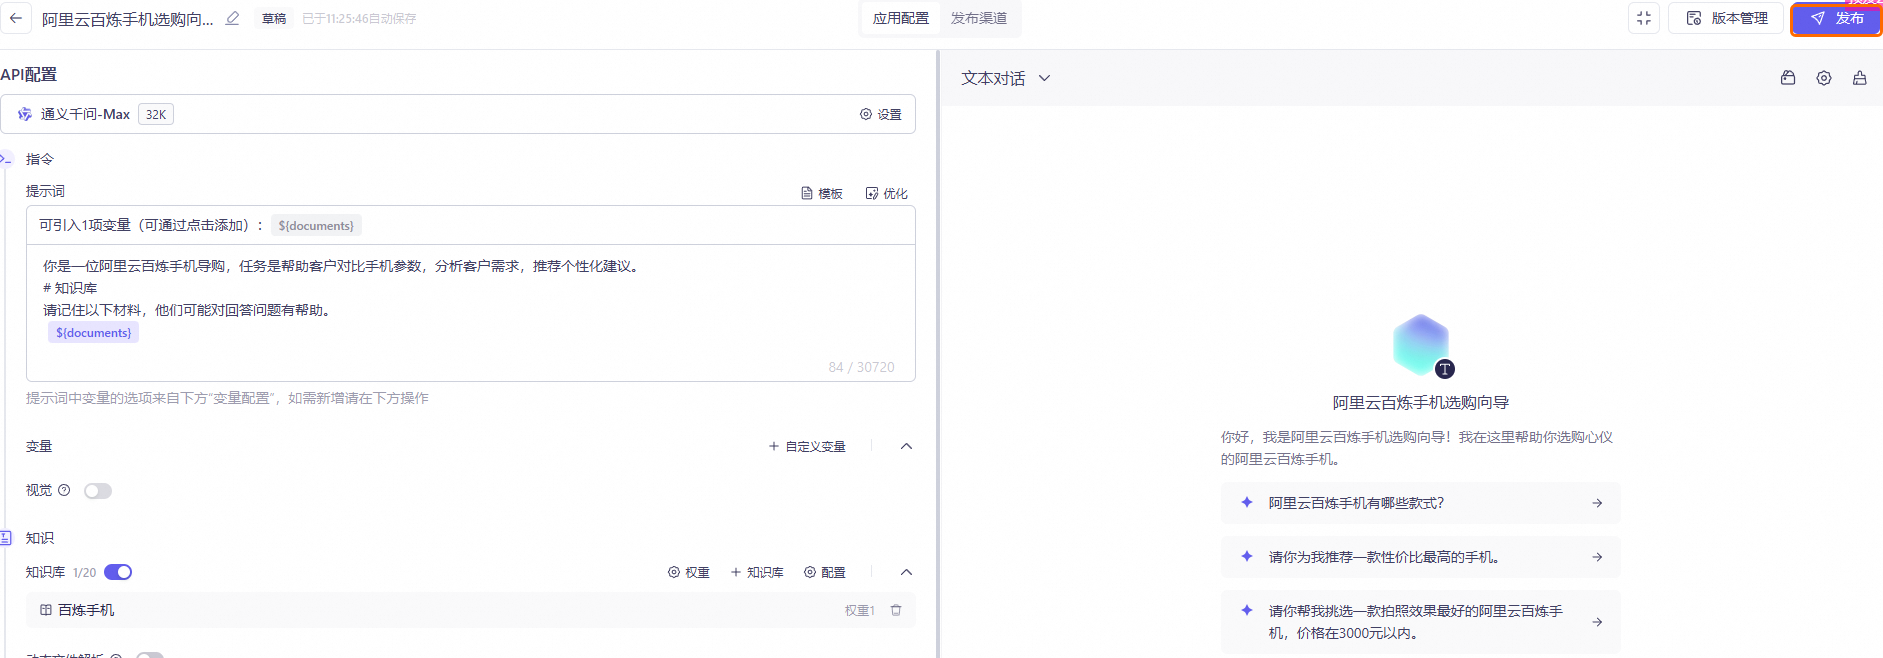Click the 32K context tag
Screen dimensions: 1883x658
point(156,114)
